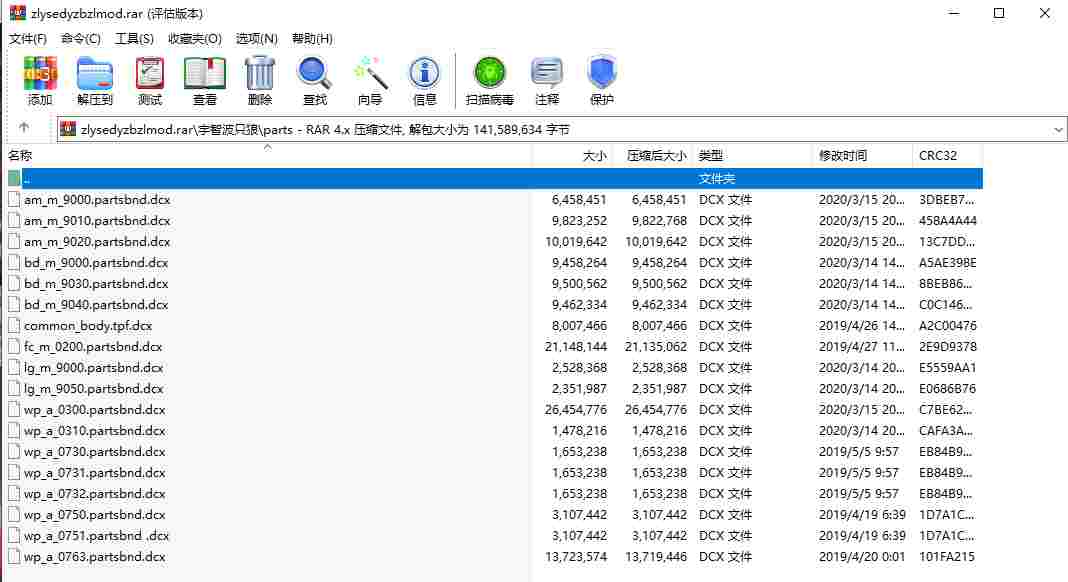Click modified date 2019/4/20 0:01
Viewport: 1068px width, 582px height.
pyautogui.click(x=862, y=557)
